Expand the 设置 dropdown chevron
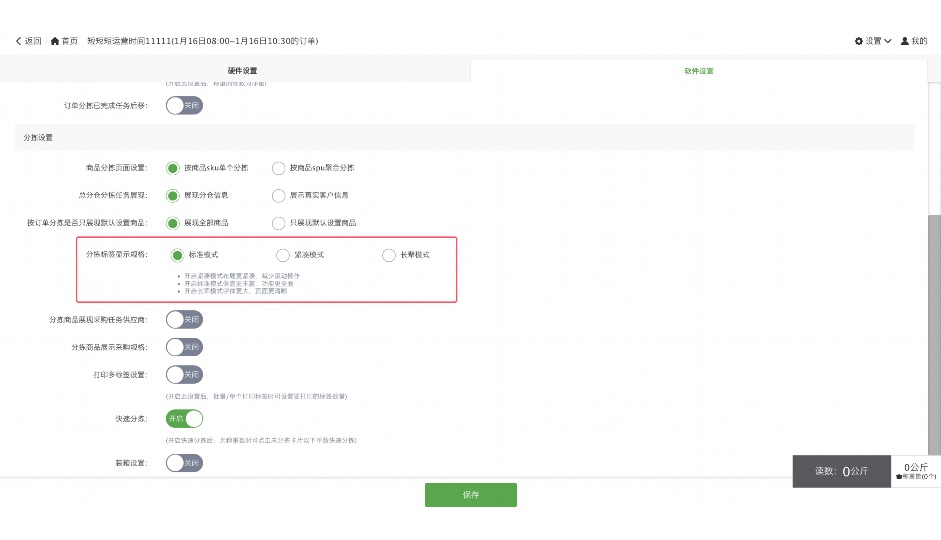This screenshot has width=941, height=540. [888, 41]
